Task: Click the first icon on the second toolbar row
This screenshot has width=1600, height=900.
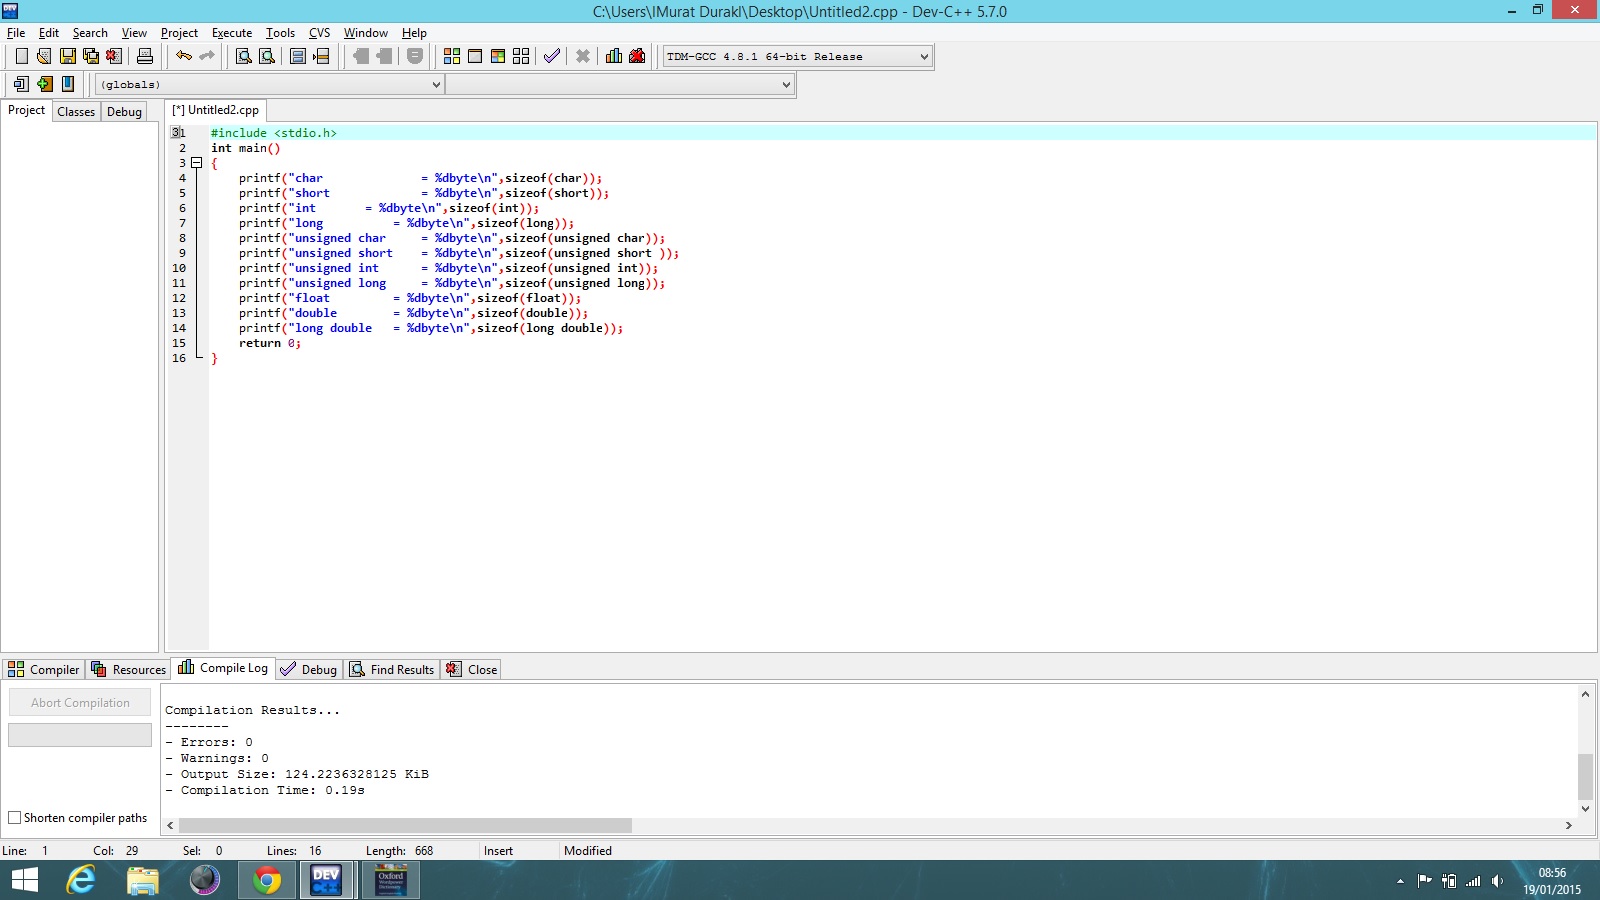Action: [x=21, y=84]
